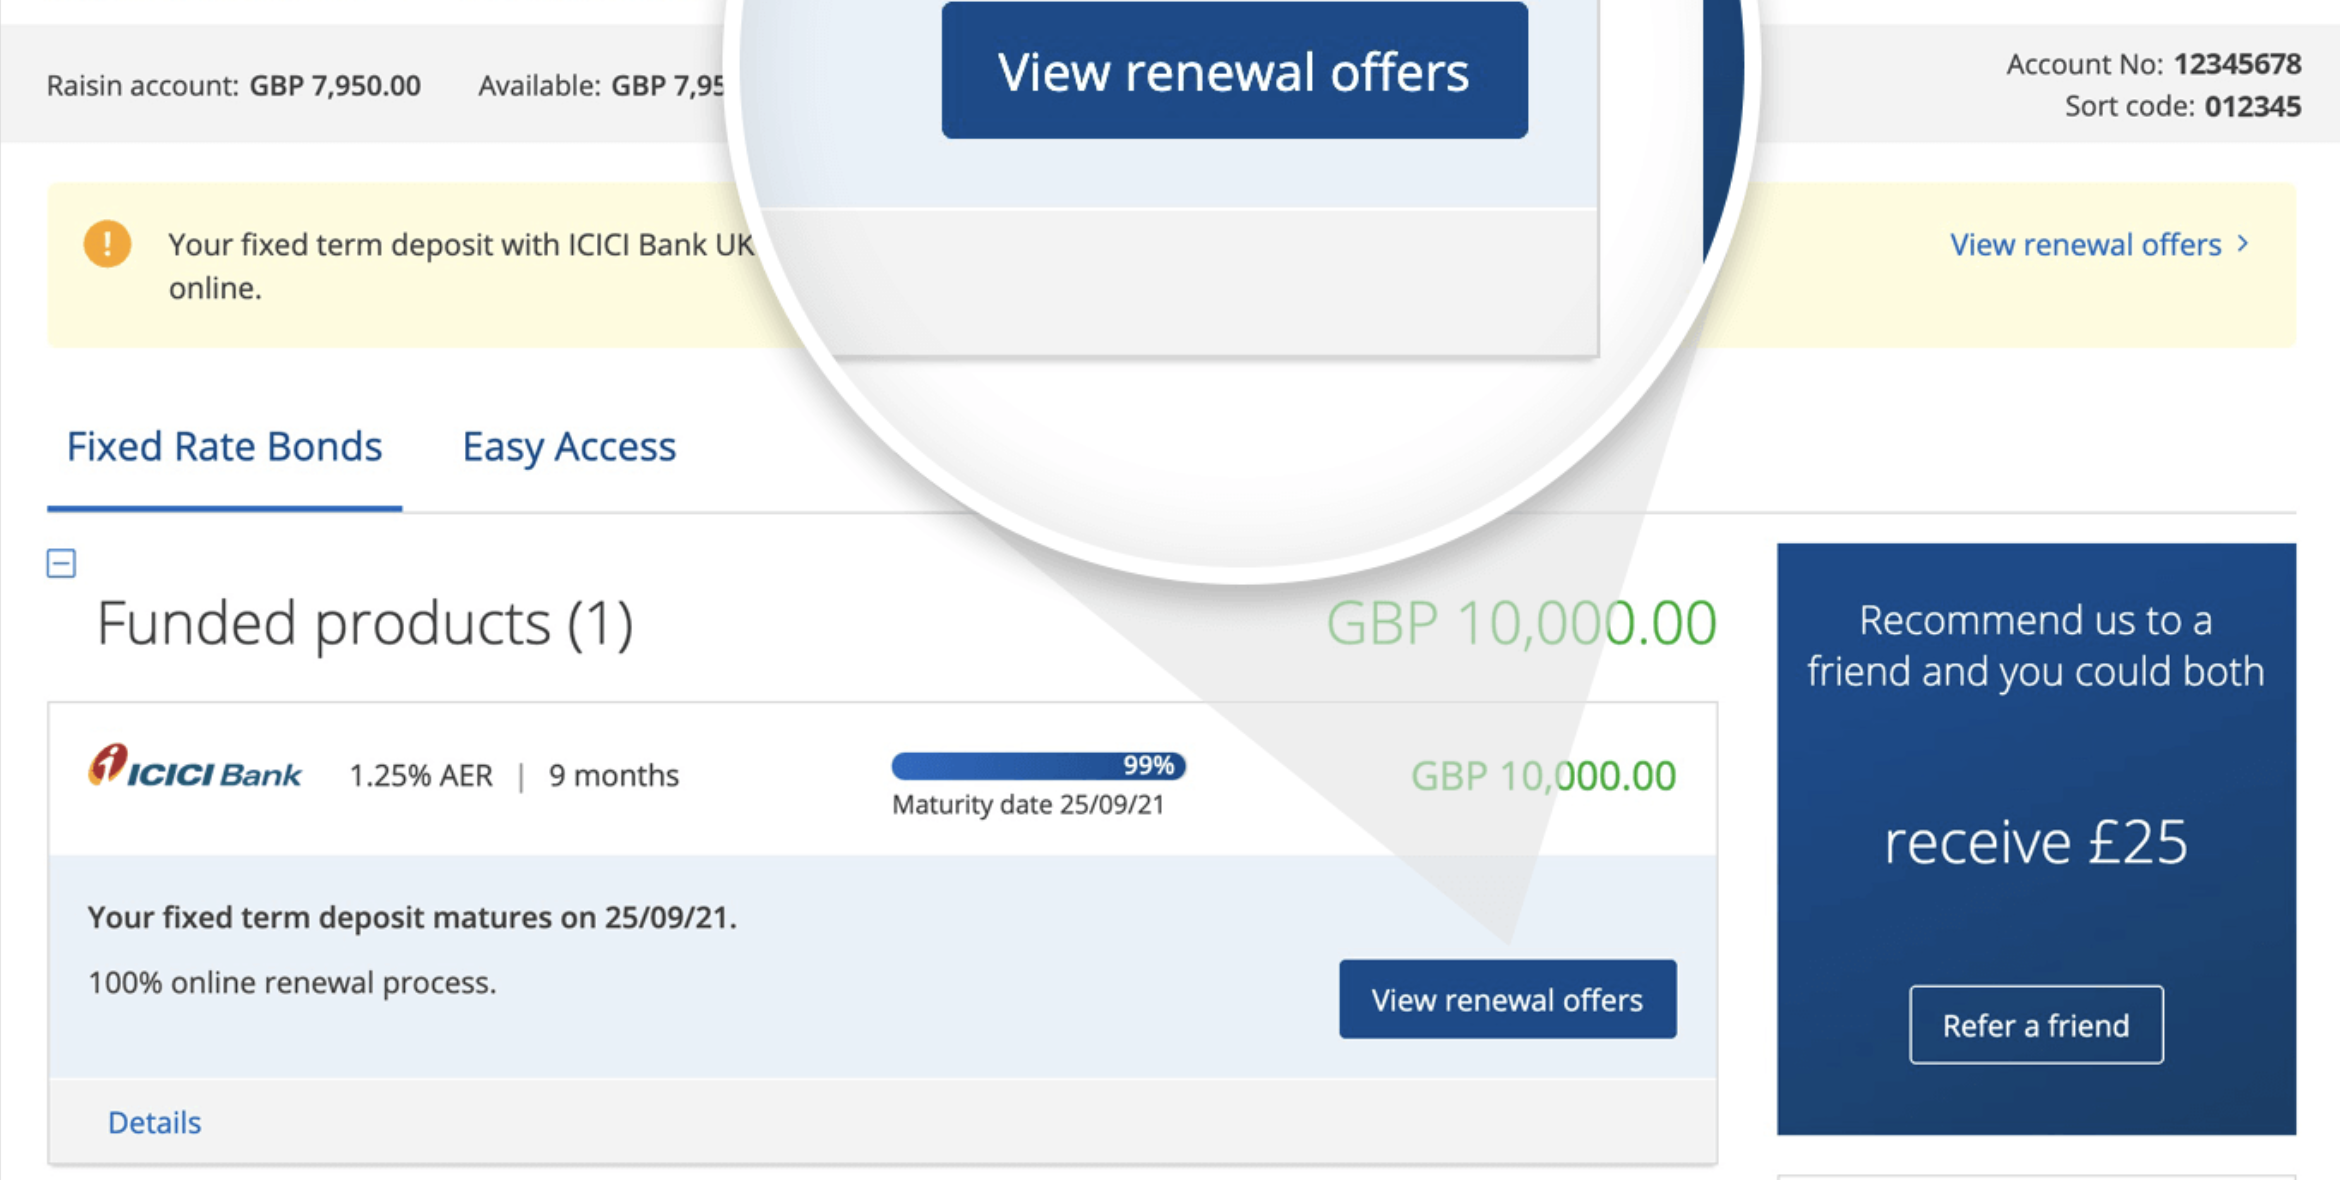2340x1180 pixels.
Task: Click the Maturity date 25/09/21 label
Action: pyautogui.click(x=1028, y=805)
